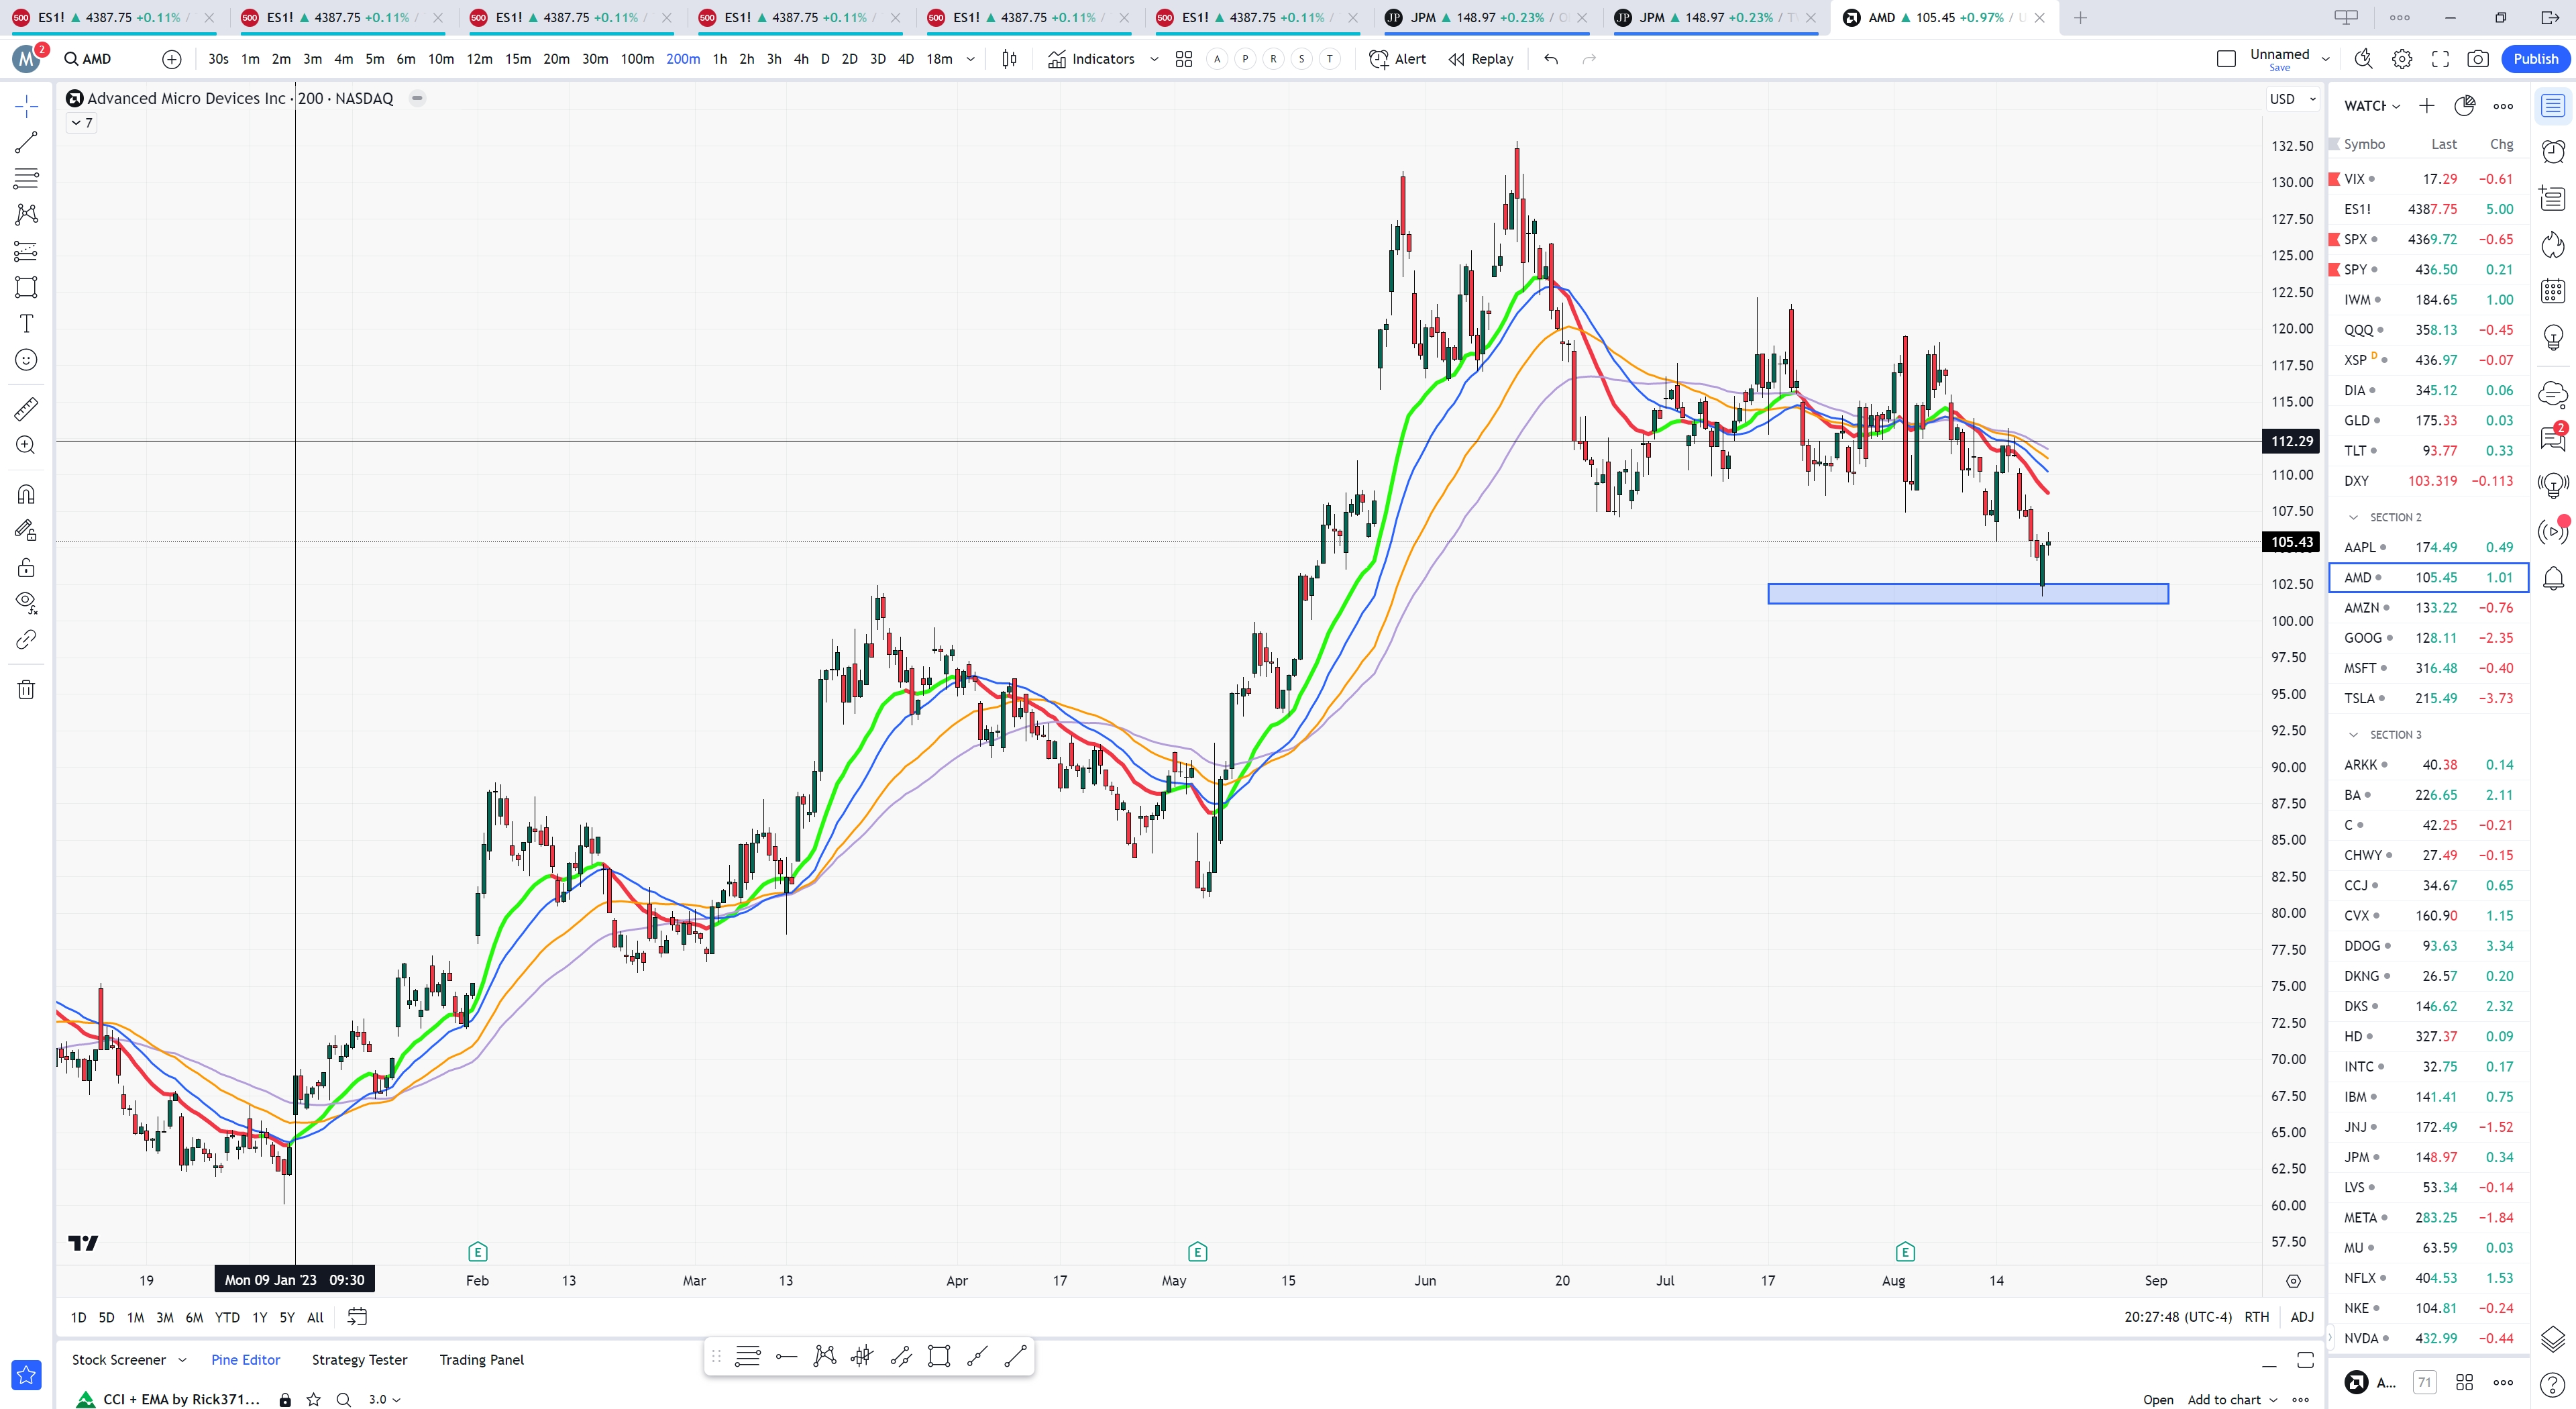
Task: Switch to the Strategy Tester tab
Action: tap(359, 1360)
